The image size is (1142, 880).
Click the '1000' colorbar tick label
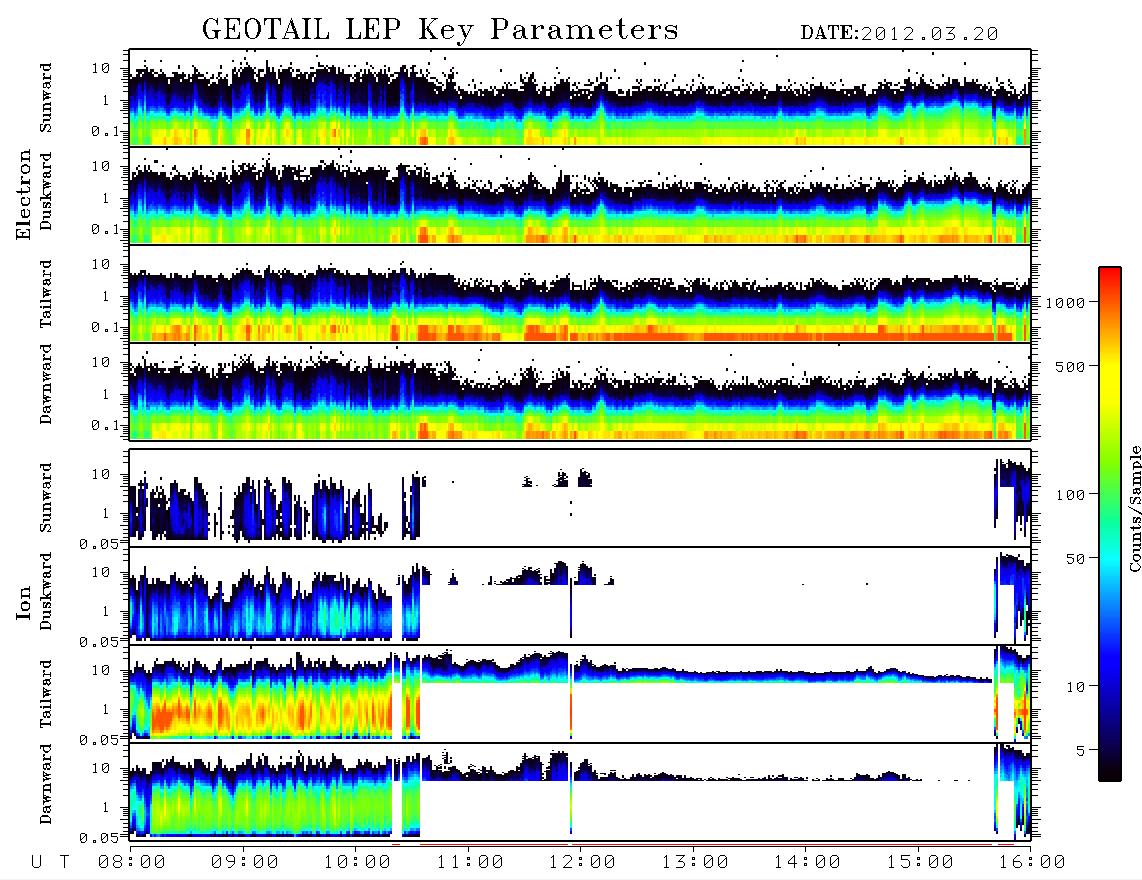point(1066,302)
